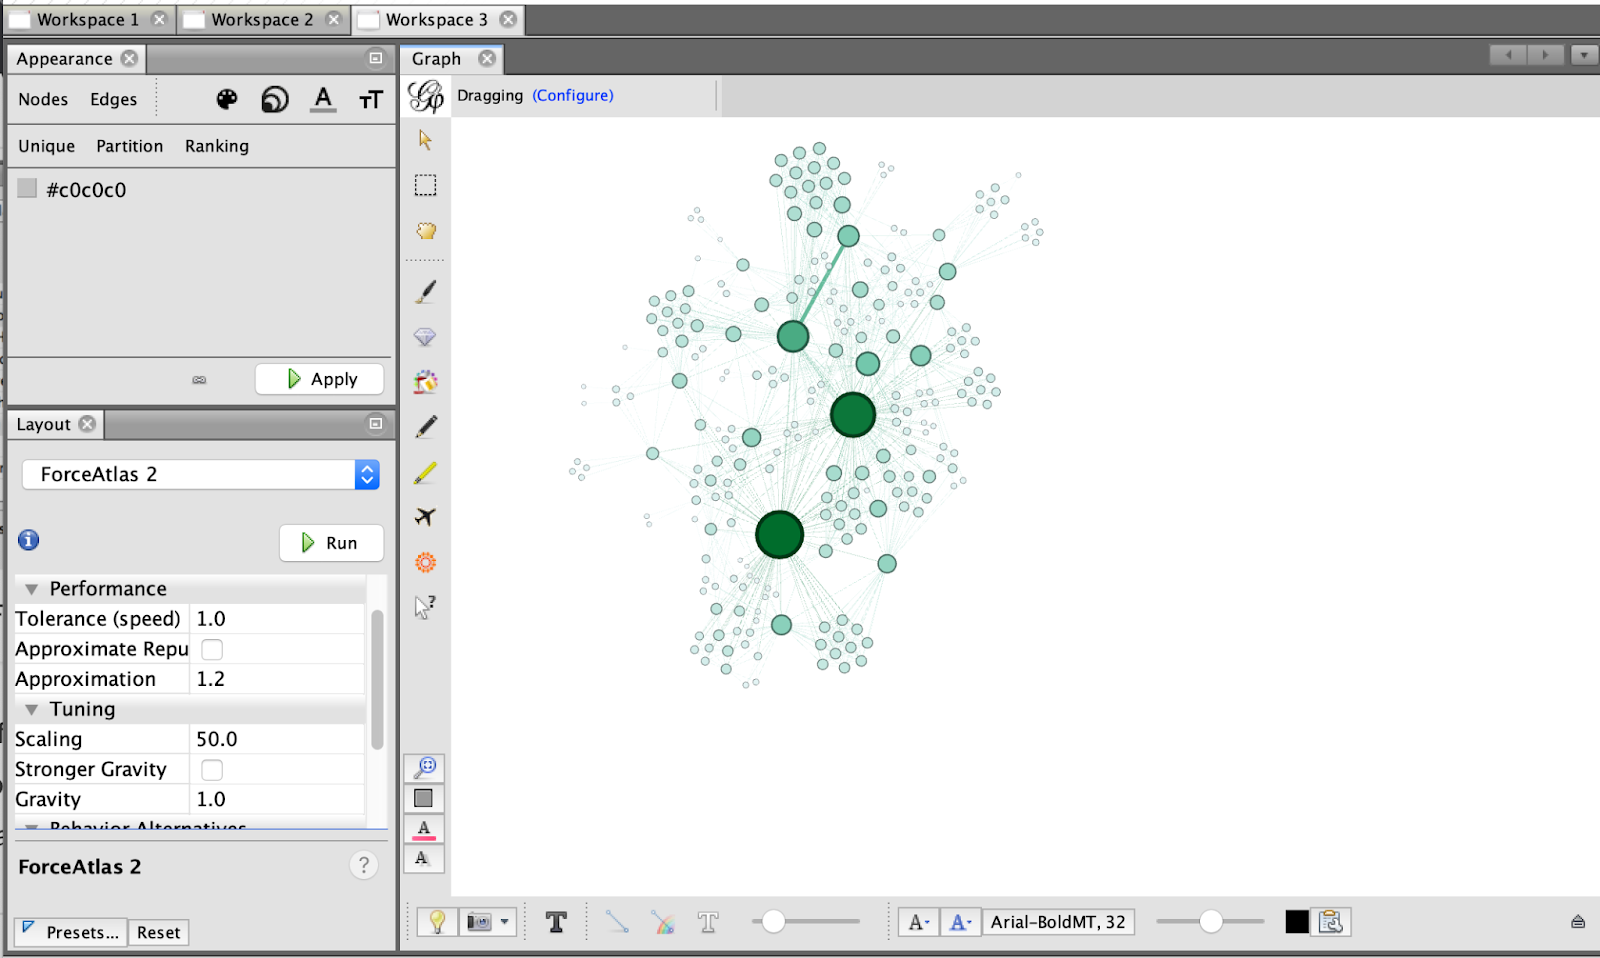Toggle edge labels with grey T button

click(x=708, y=922)
